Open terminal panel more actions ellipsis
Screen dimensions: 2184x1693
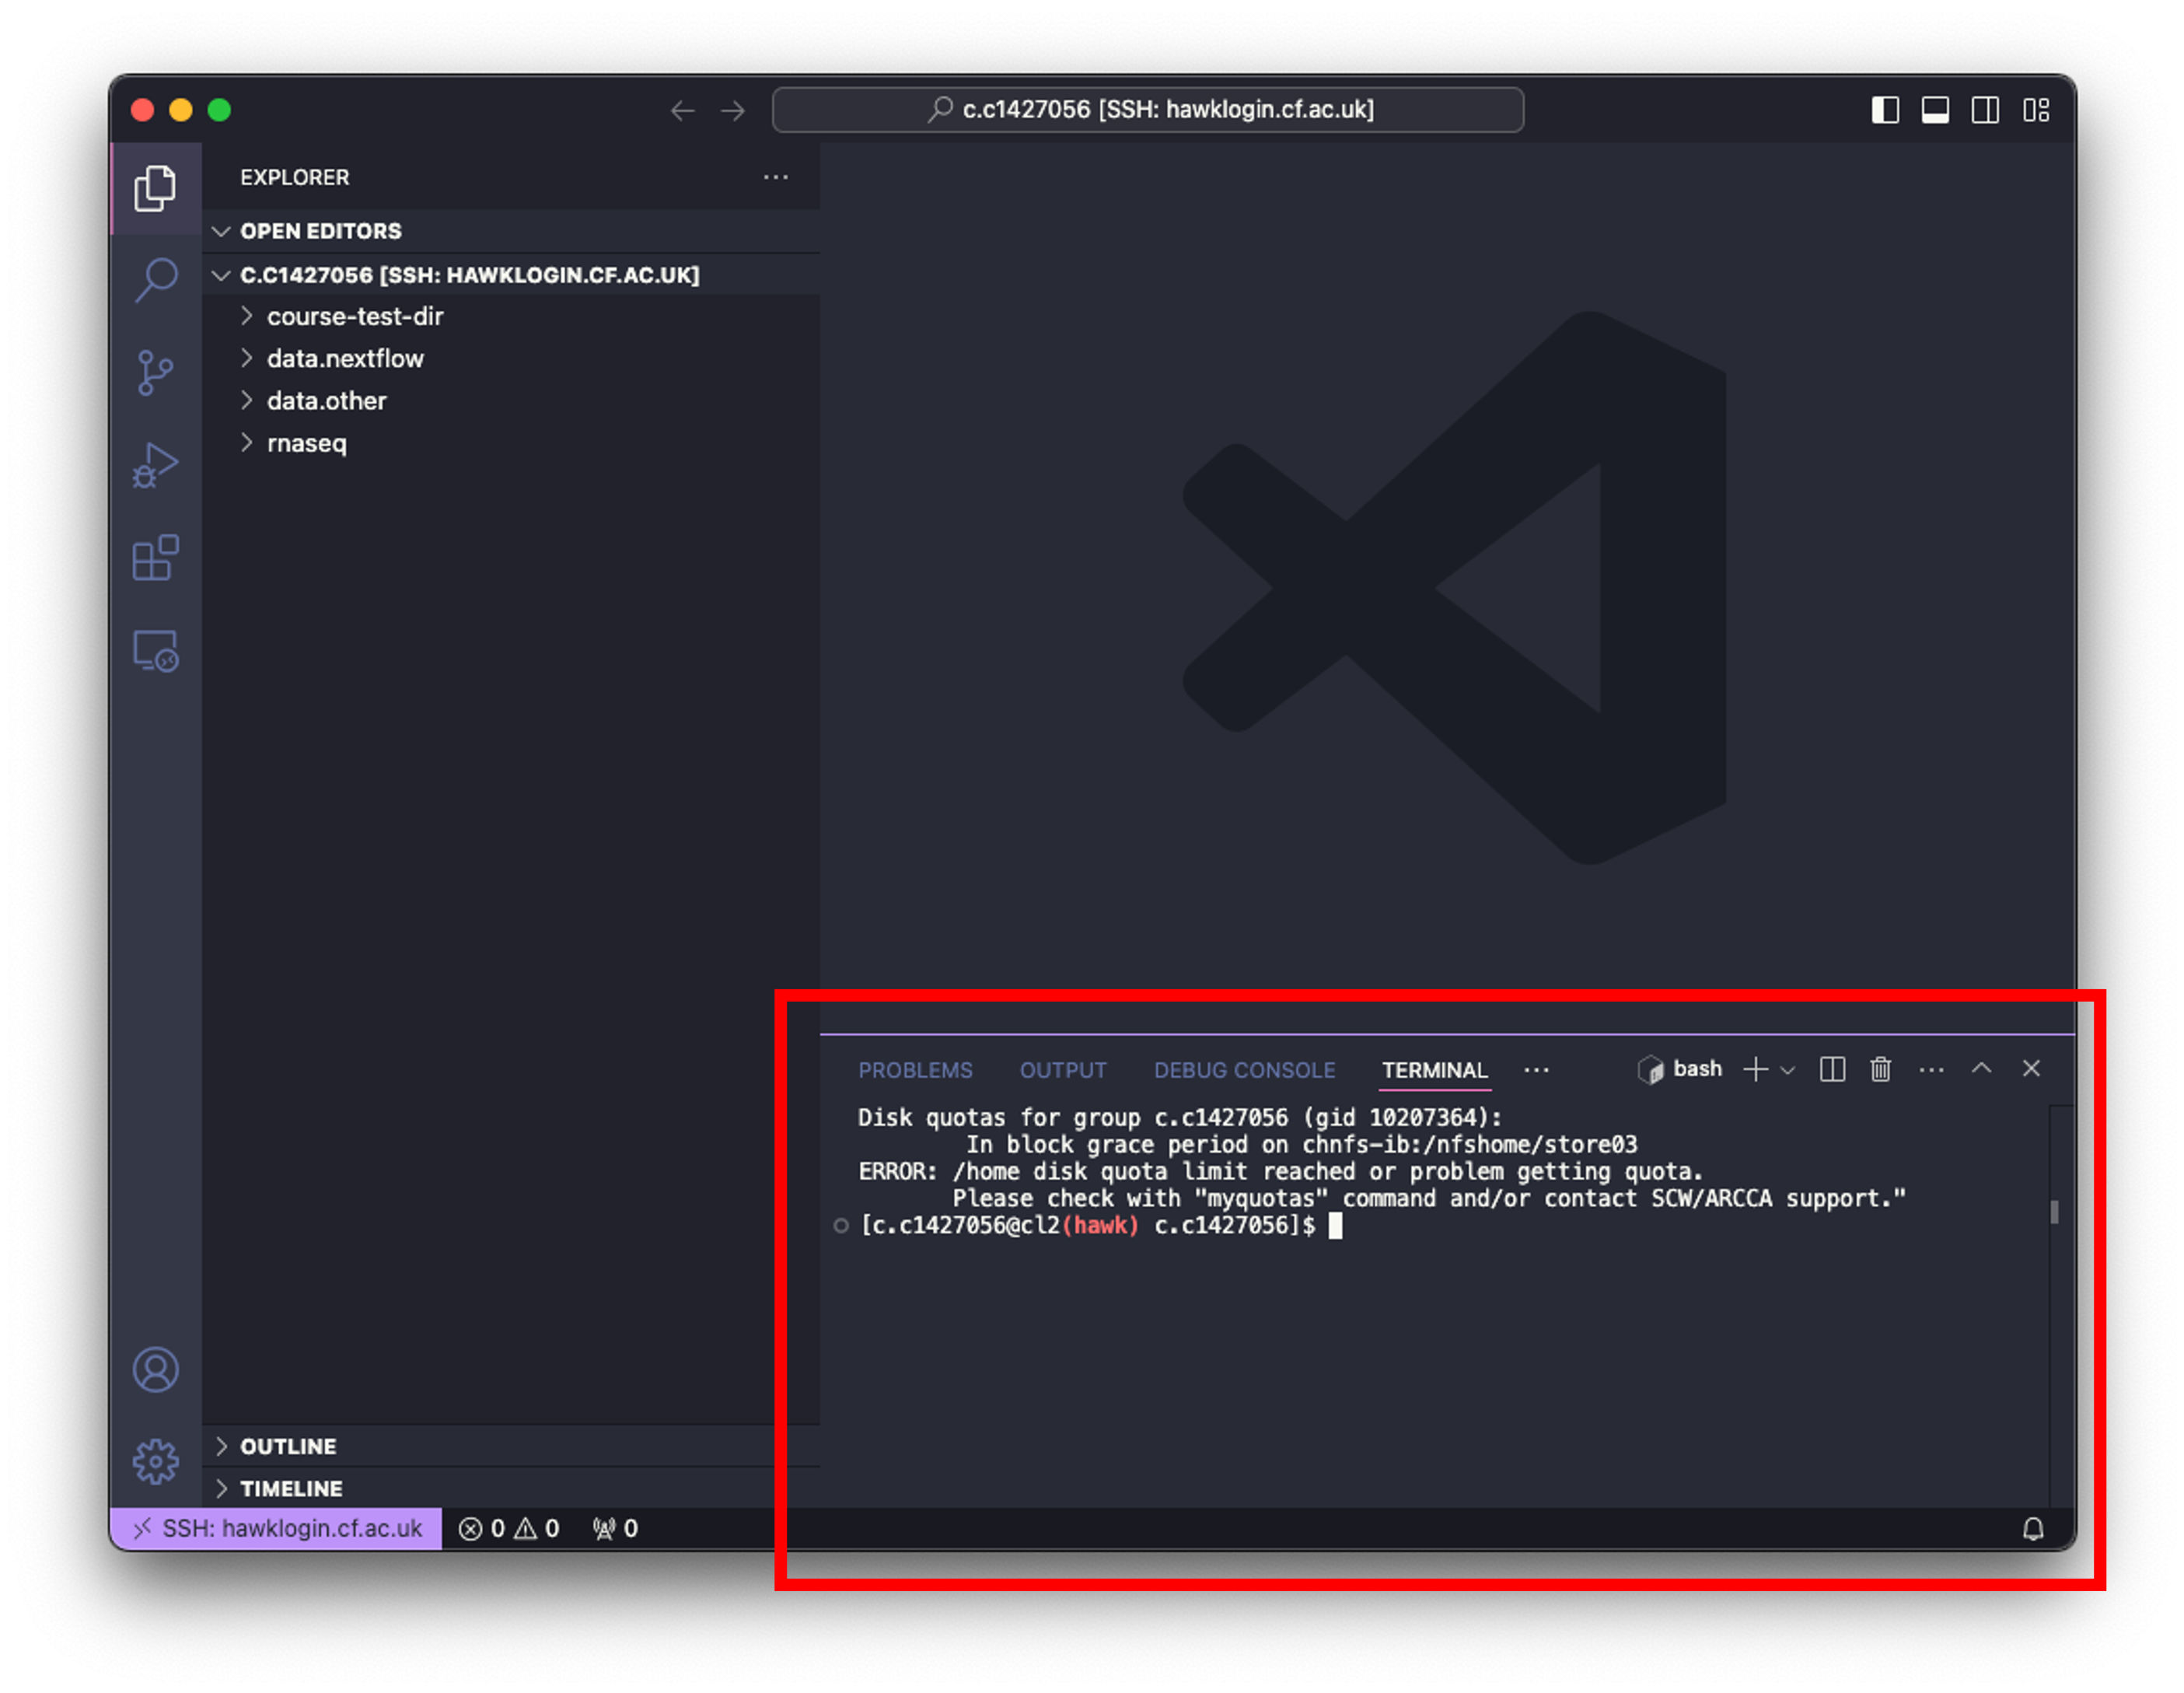pos(1932,1070)
